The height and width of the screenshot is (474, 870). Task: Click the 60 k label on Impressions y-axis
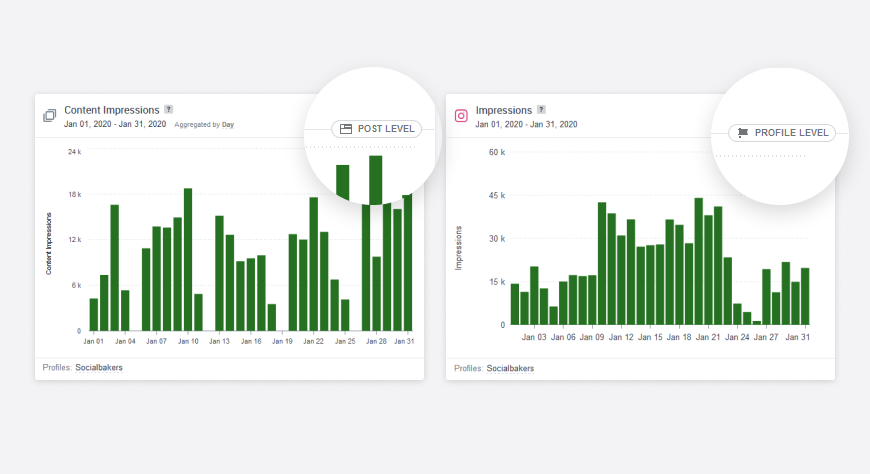(x=496, y=152)
